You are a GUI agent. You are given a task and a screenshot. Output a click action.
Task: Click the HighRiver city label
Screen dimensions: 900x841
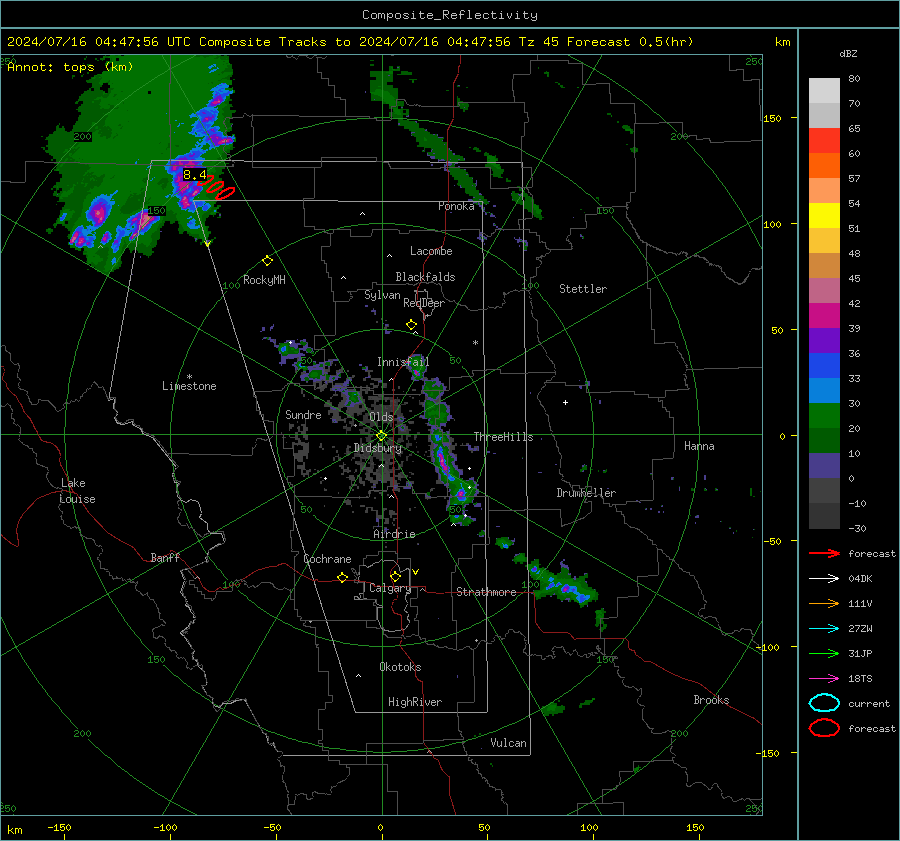tap(415, 702)
